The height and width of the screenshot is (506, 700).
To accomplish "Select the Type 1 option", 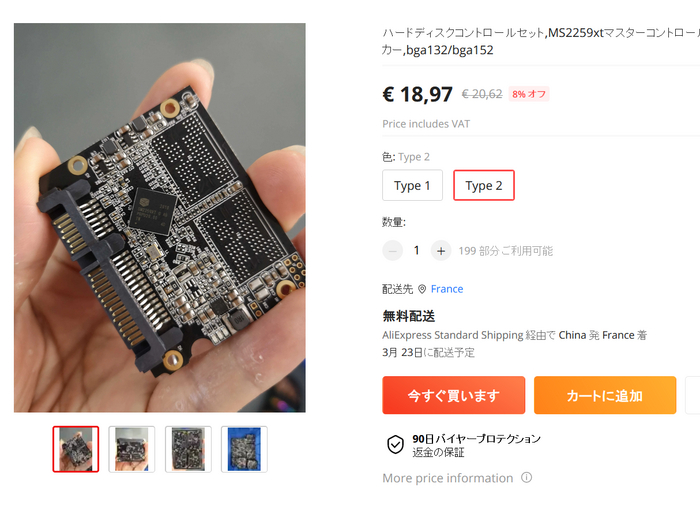I will point(412,185).
